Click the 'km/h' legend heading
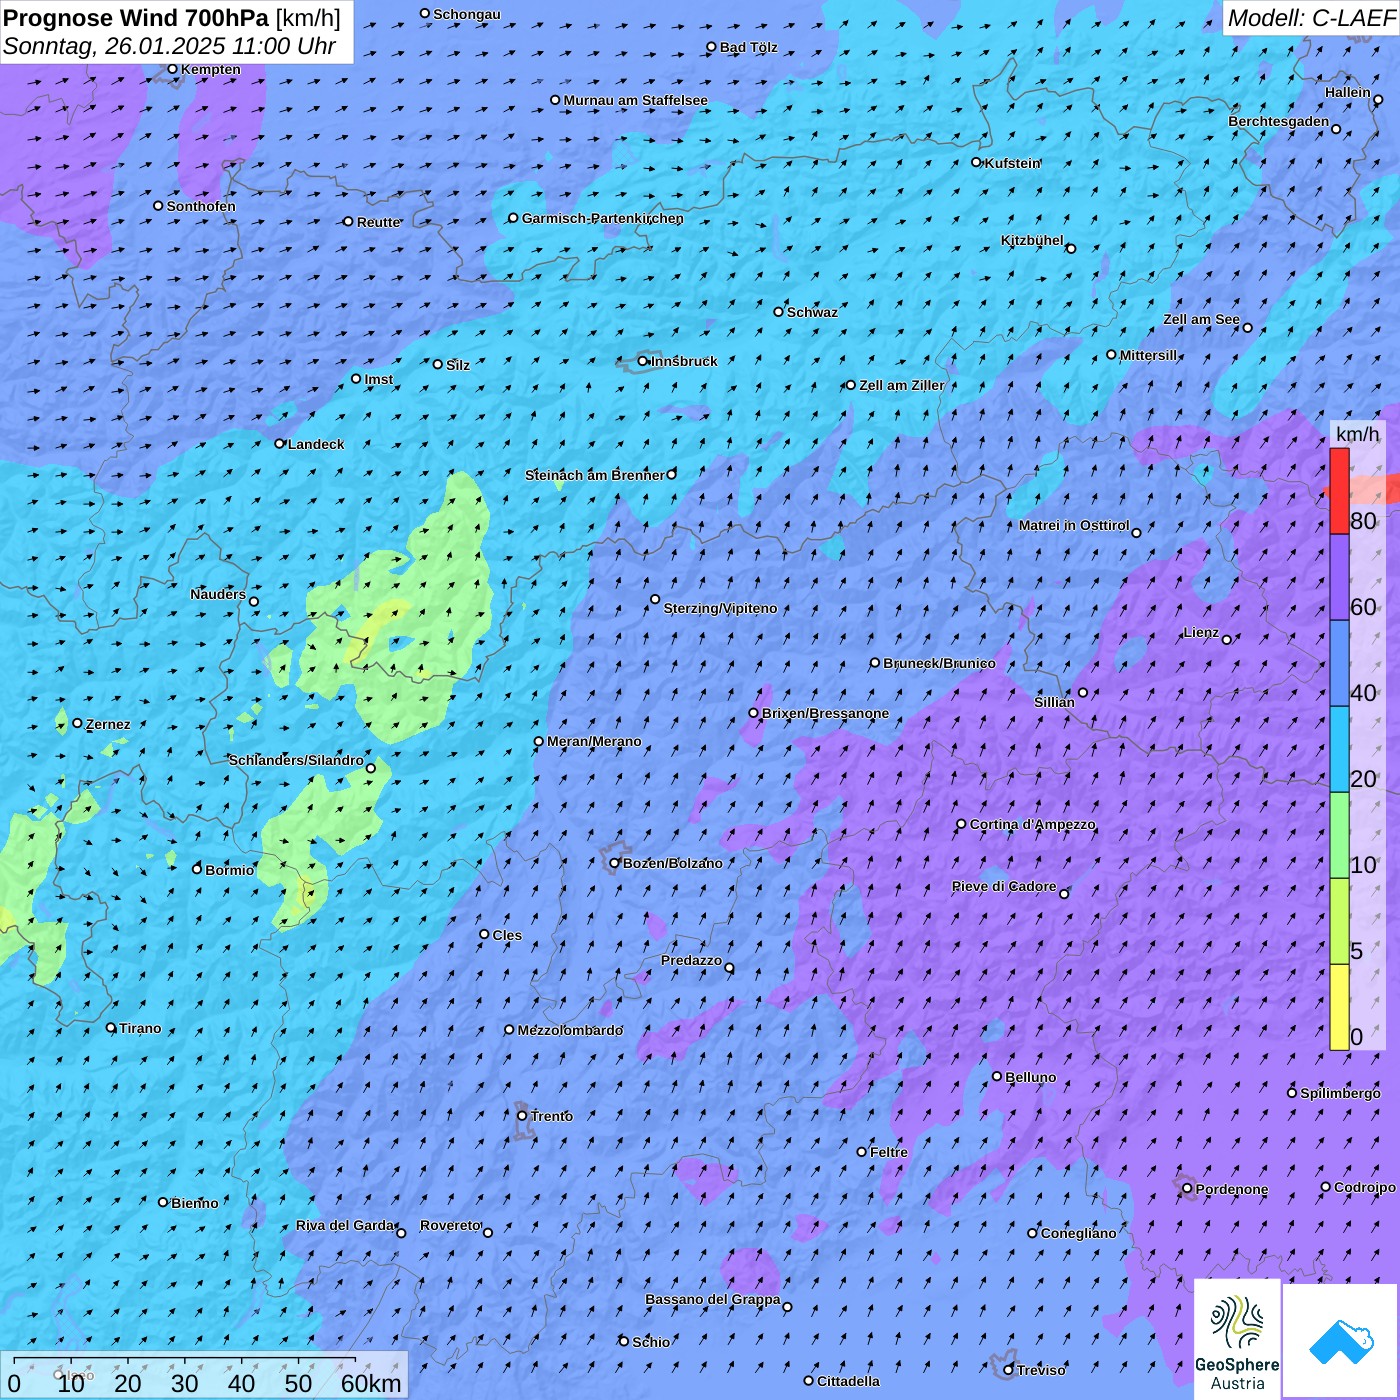This screenshot has height=1400, width=1400. coord(1358,434)
